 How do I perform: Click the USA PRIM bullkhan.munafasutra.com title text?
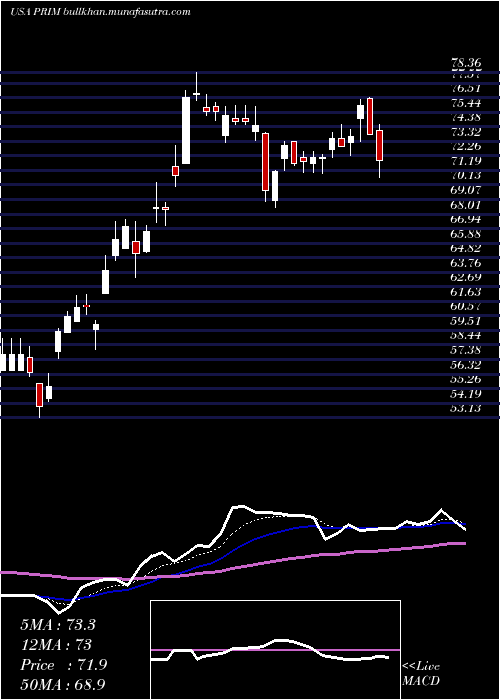point(100,12)
